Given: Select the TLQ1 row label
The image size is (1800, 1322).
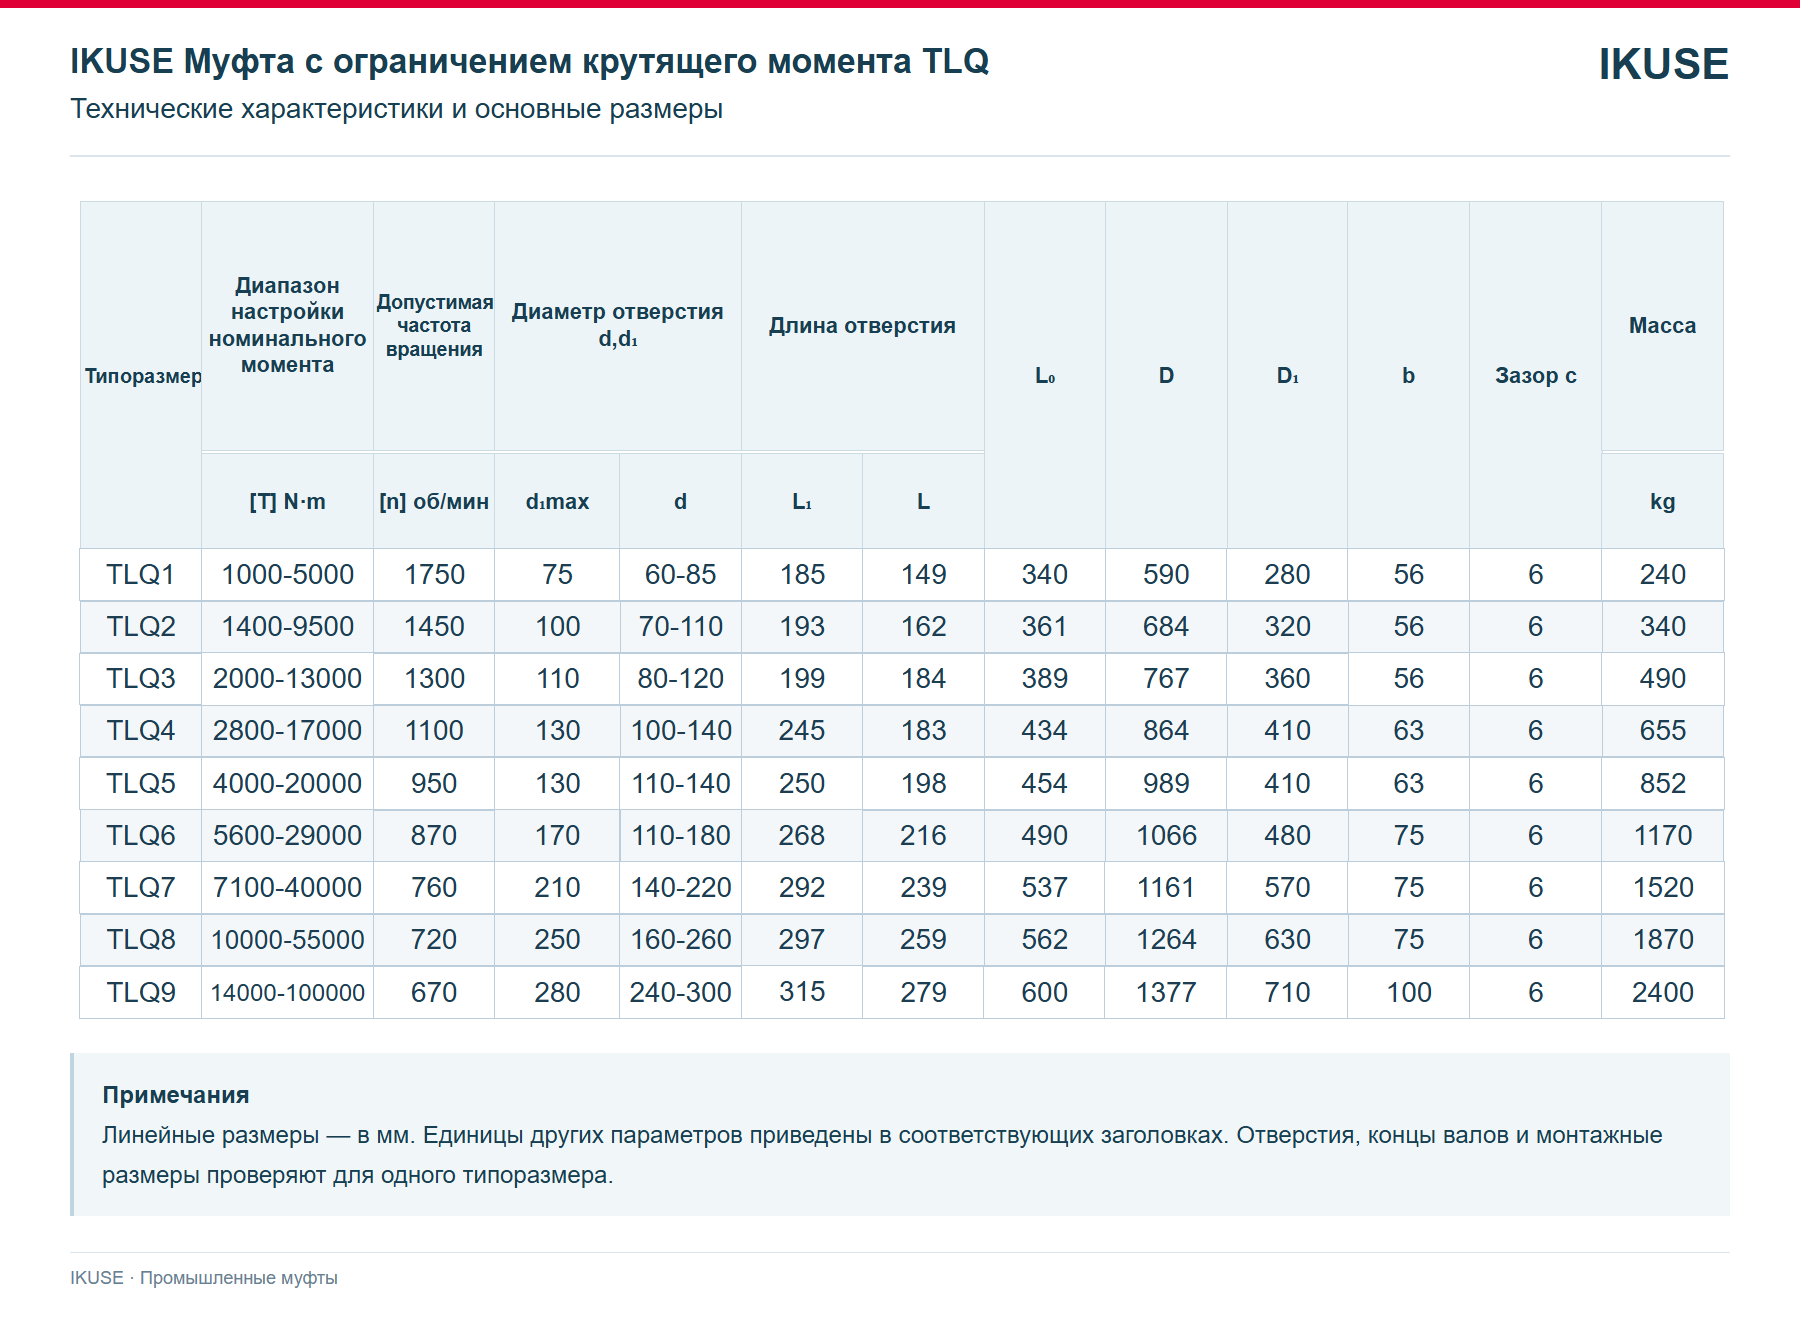Looking at the screenshot, I should 141,574.
